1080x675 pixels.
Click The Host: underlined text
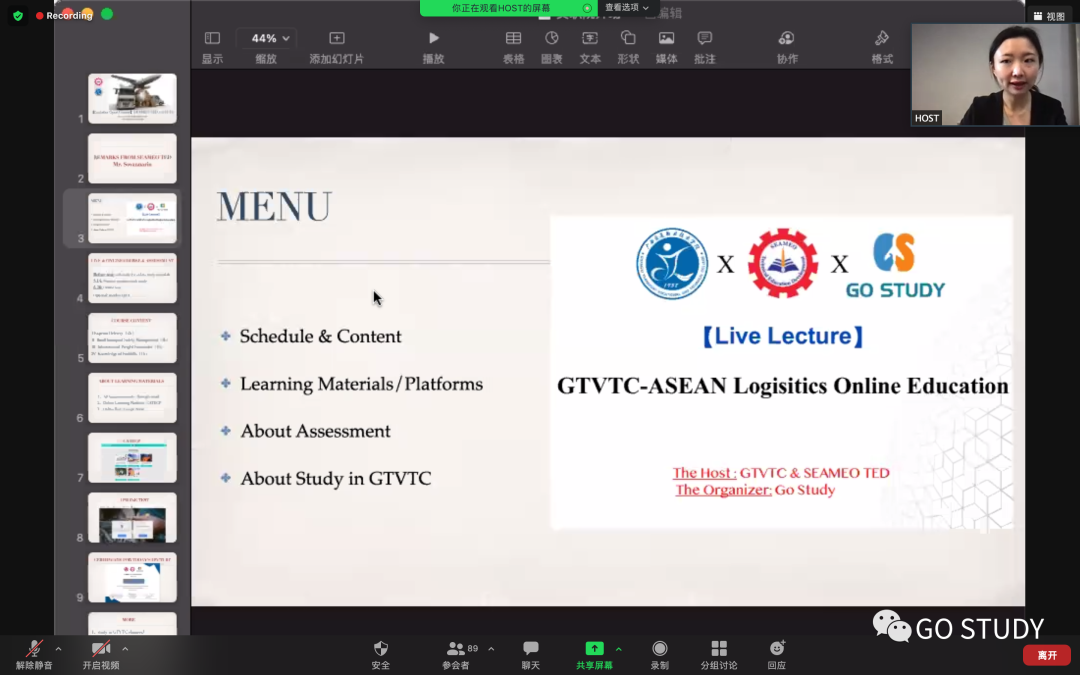pyautogui.click(x=705, y=473)
